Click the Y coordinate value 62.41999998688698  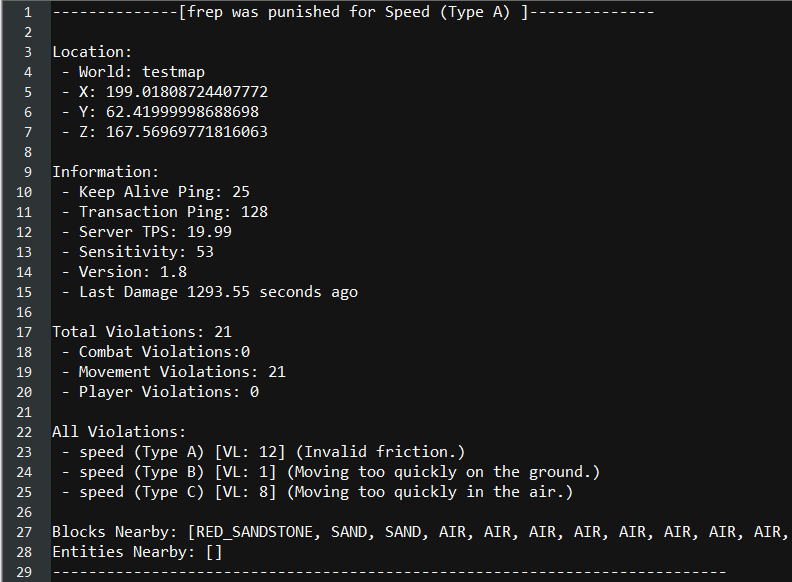182,112
